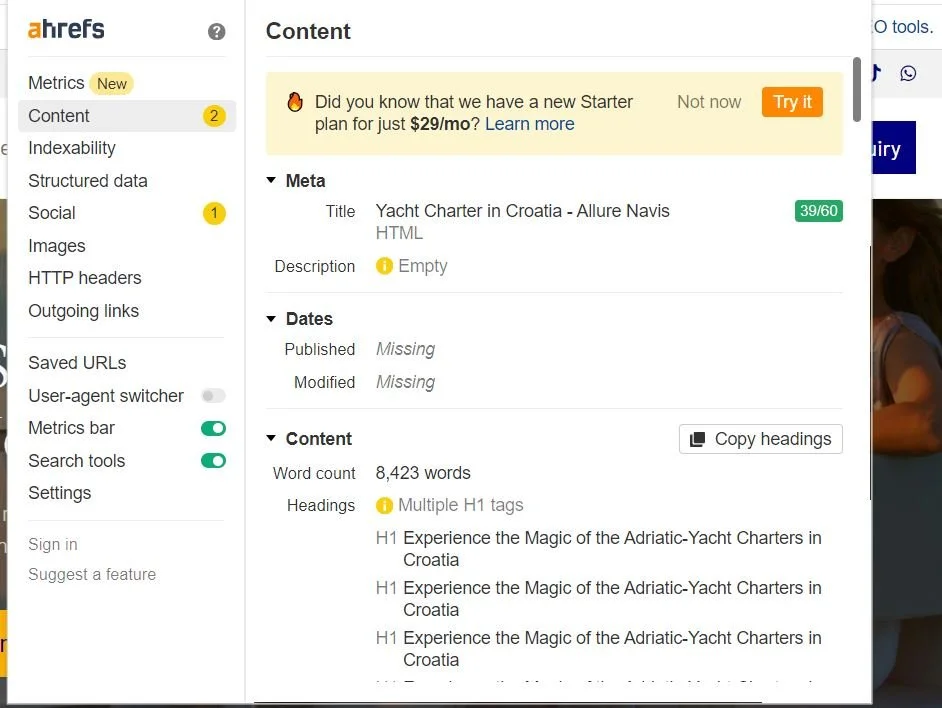Click the 'Empty' description value
Viewport: 942px width, 708px height.
[423, 266]
